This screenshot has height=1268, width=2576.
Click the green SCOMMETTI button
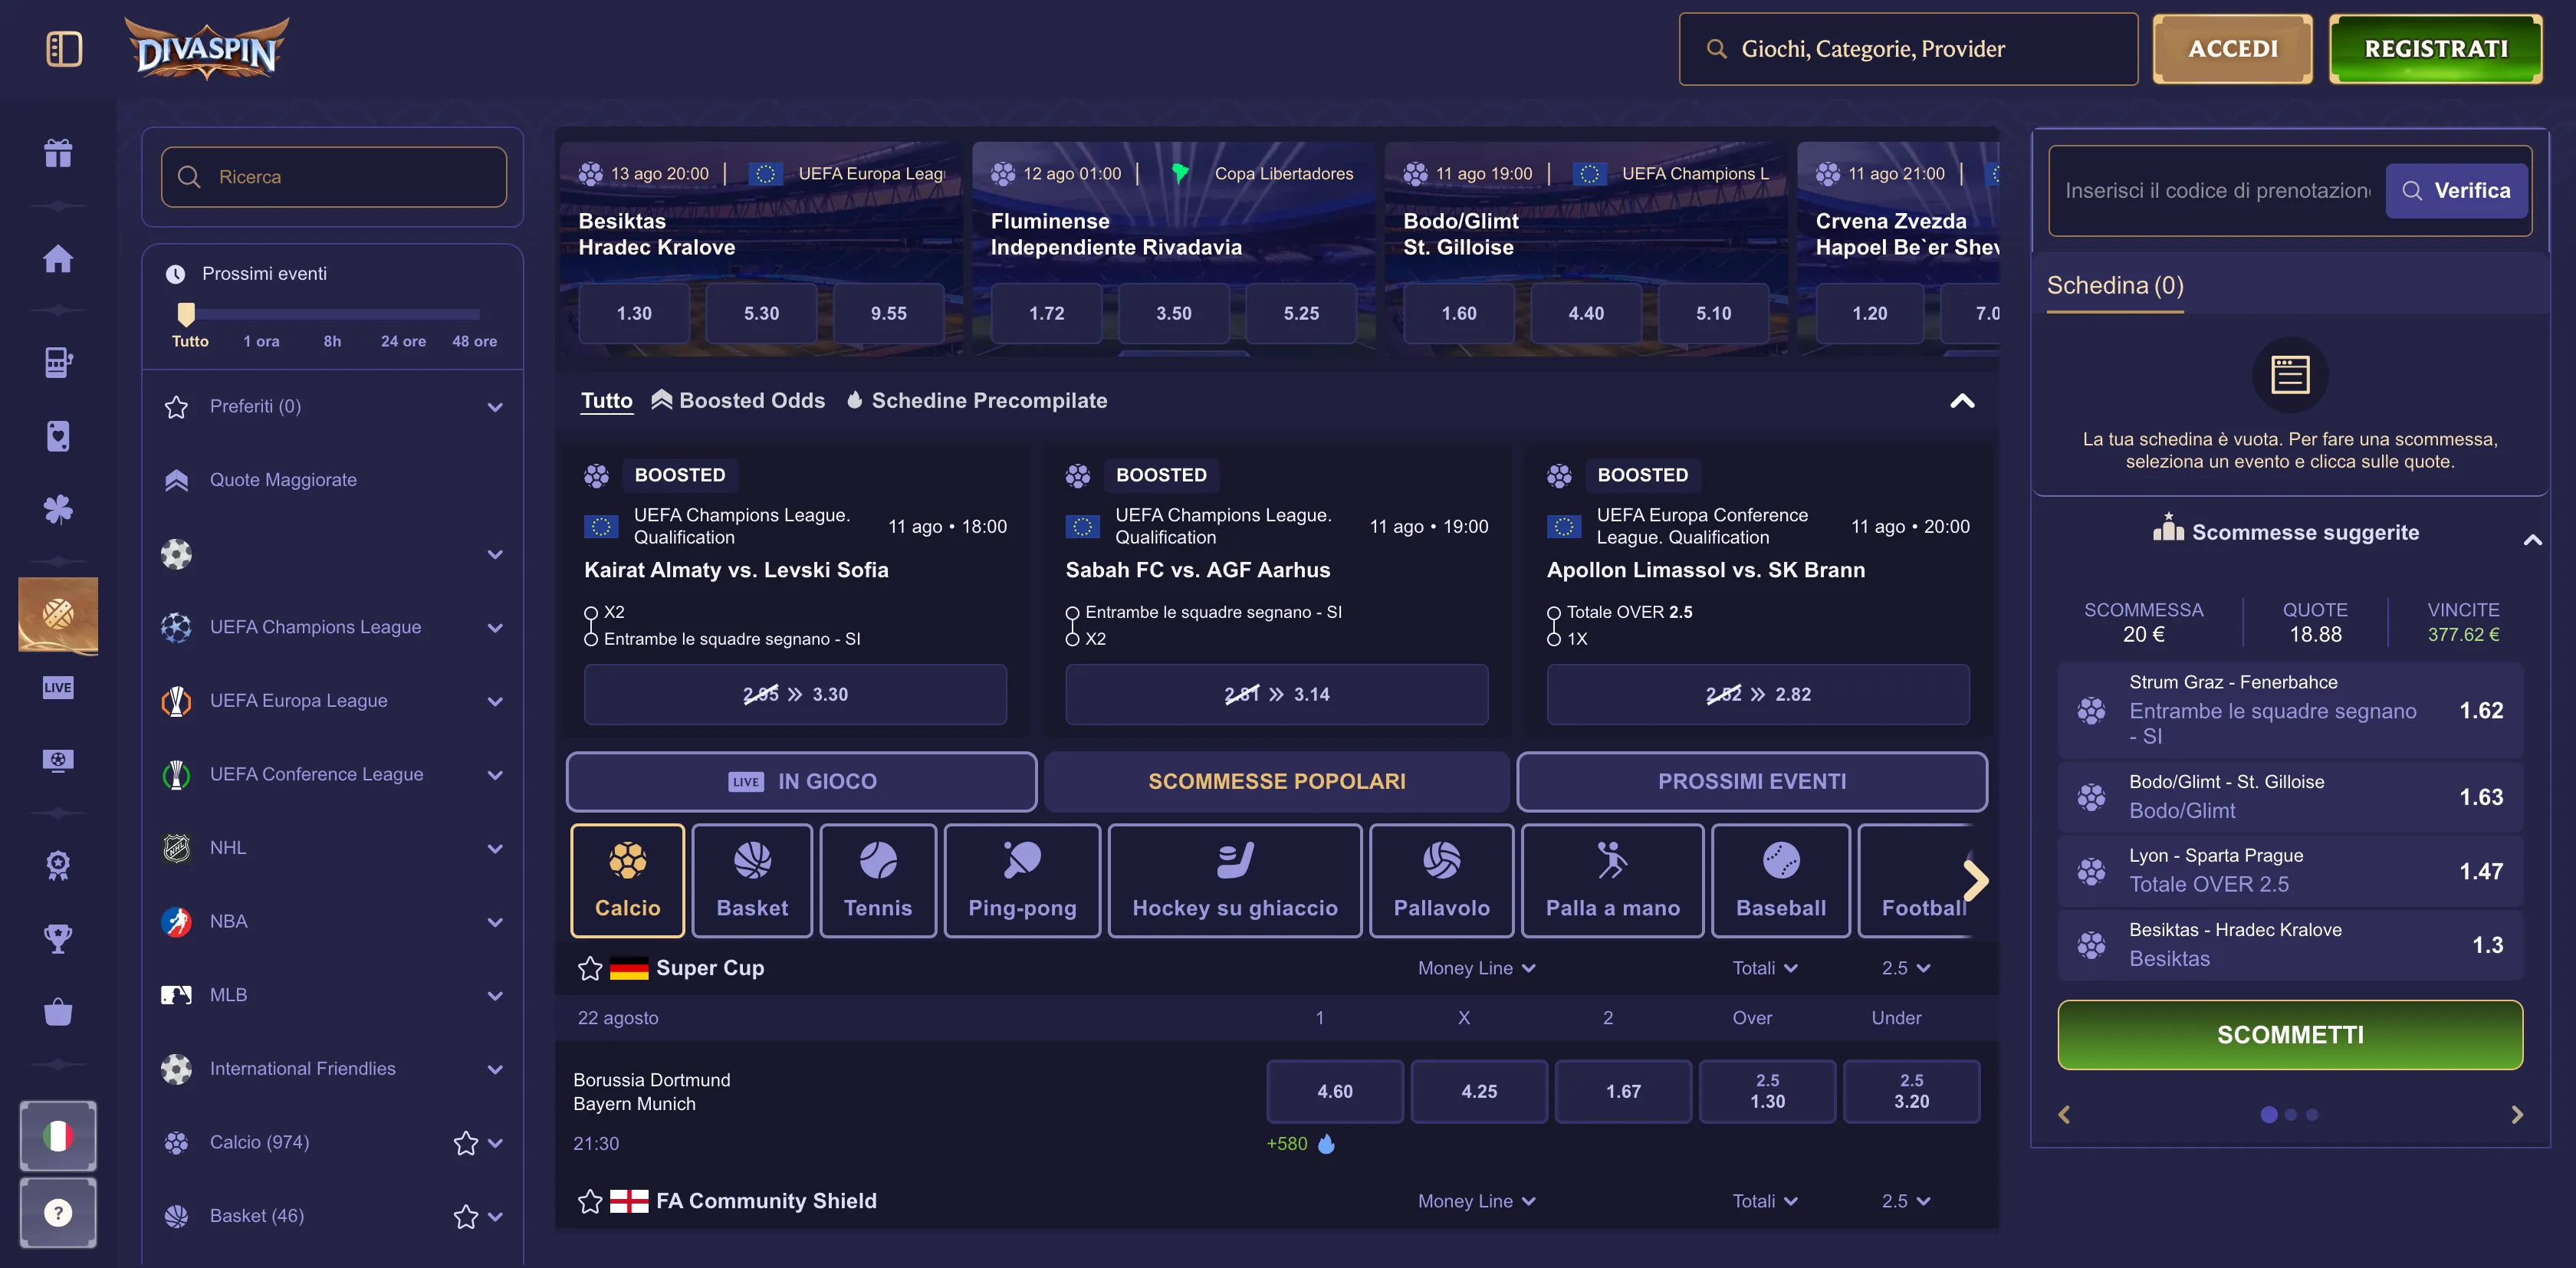coord(2290,1035)
